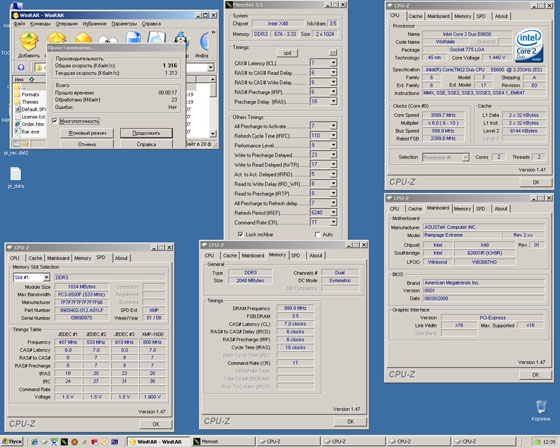Open the Command Rate (CR) dropdown in MemSet
Image resolution: width=560 pixels, height=448 pixels.
tap(333, 222)
